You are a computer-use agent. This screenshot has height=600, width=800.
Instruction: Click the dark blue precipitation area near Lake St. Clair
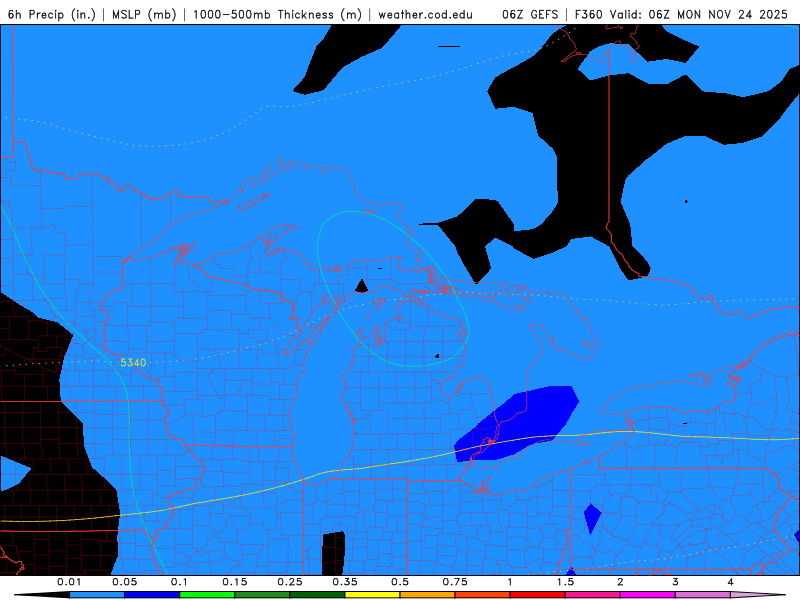pyautogui.click(x=516, y=423)
